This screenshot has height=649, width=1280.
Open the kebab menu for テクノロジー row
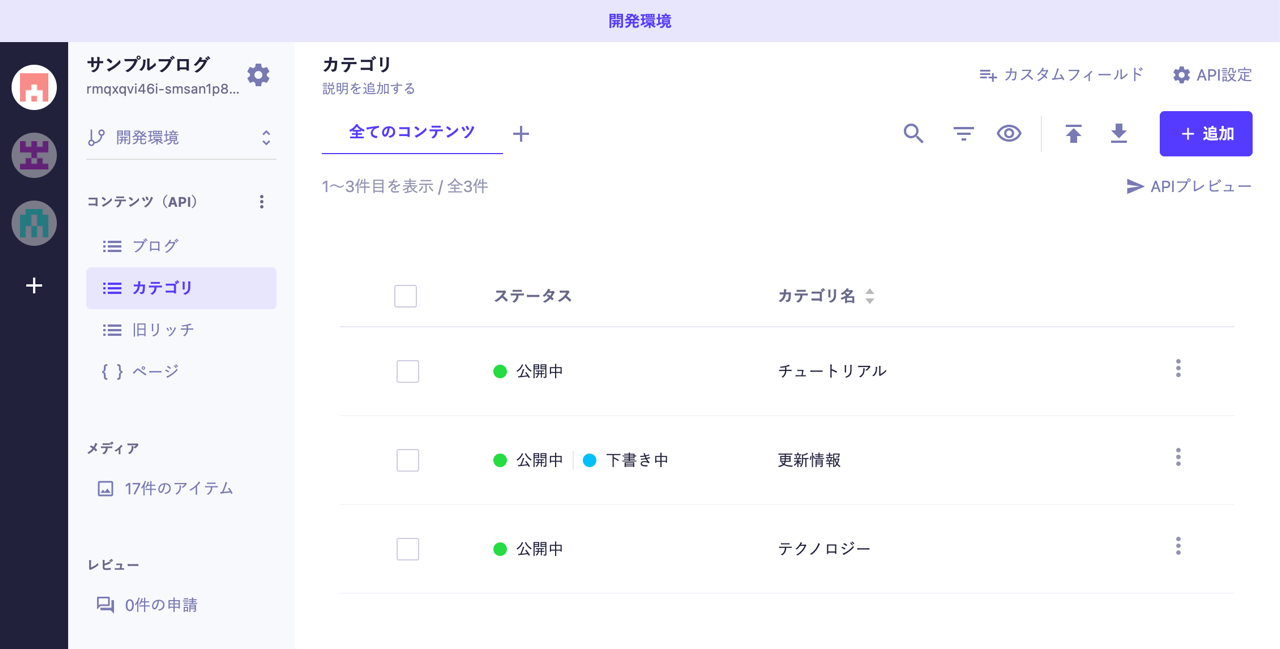click(1178, 546)
